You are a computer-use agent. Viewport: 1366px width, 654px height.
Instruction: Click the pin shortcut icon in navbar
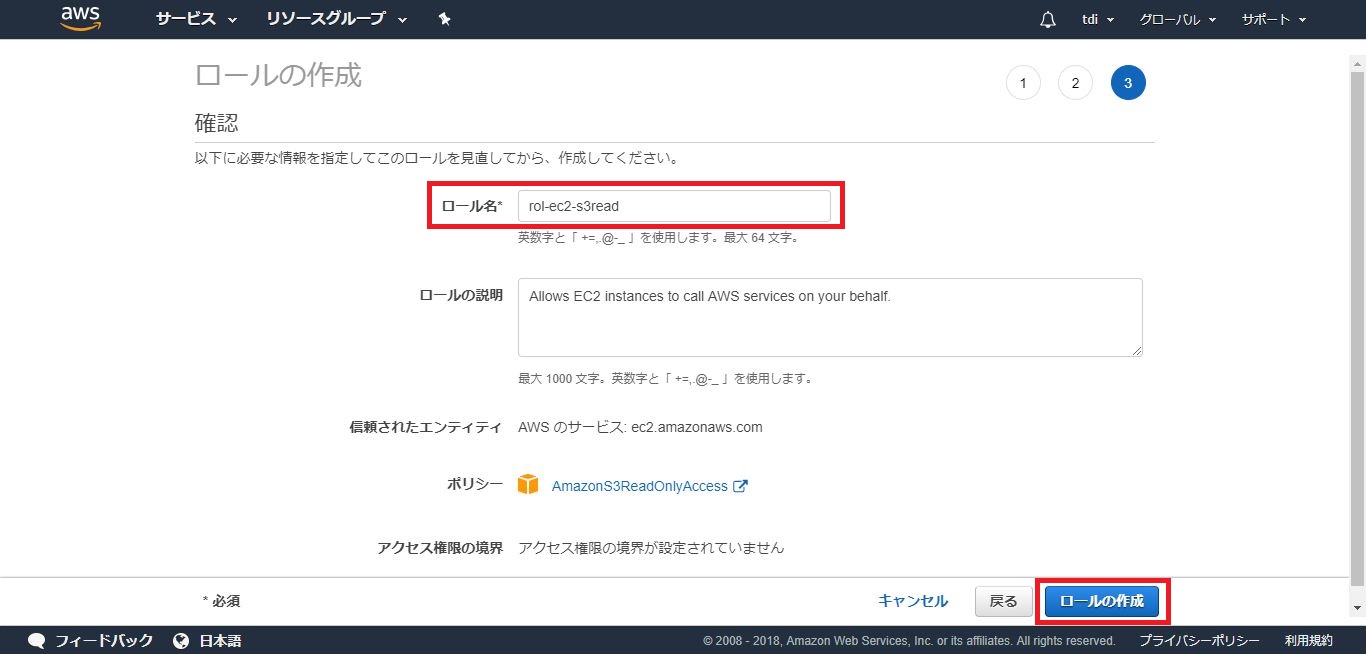444,19
